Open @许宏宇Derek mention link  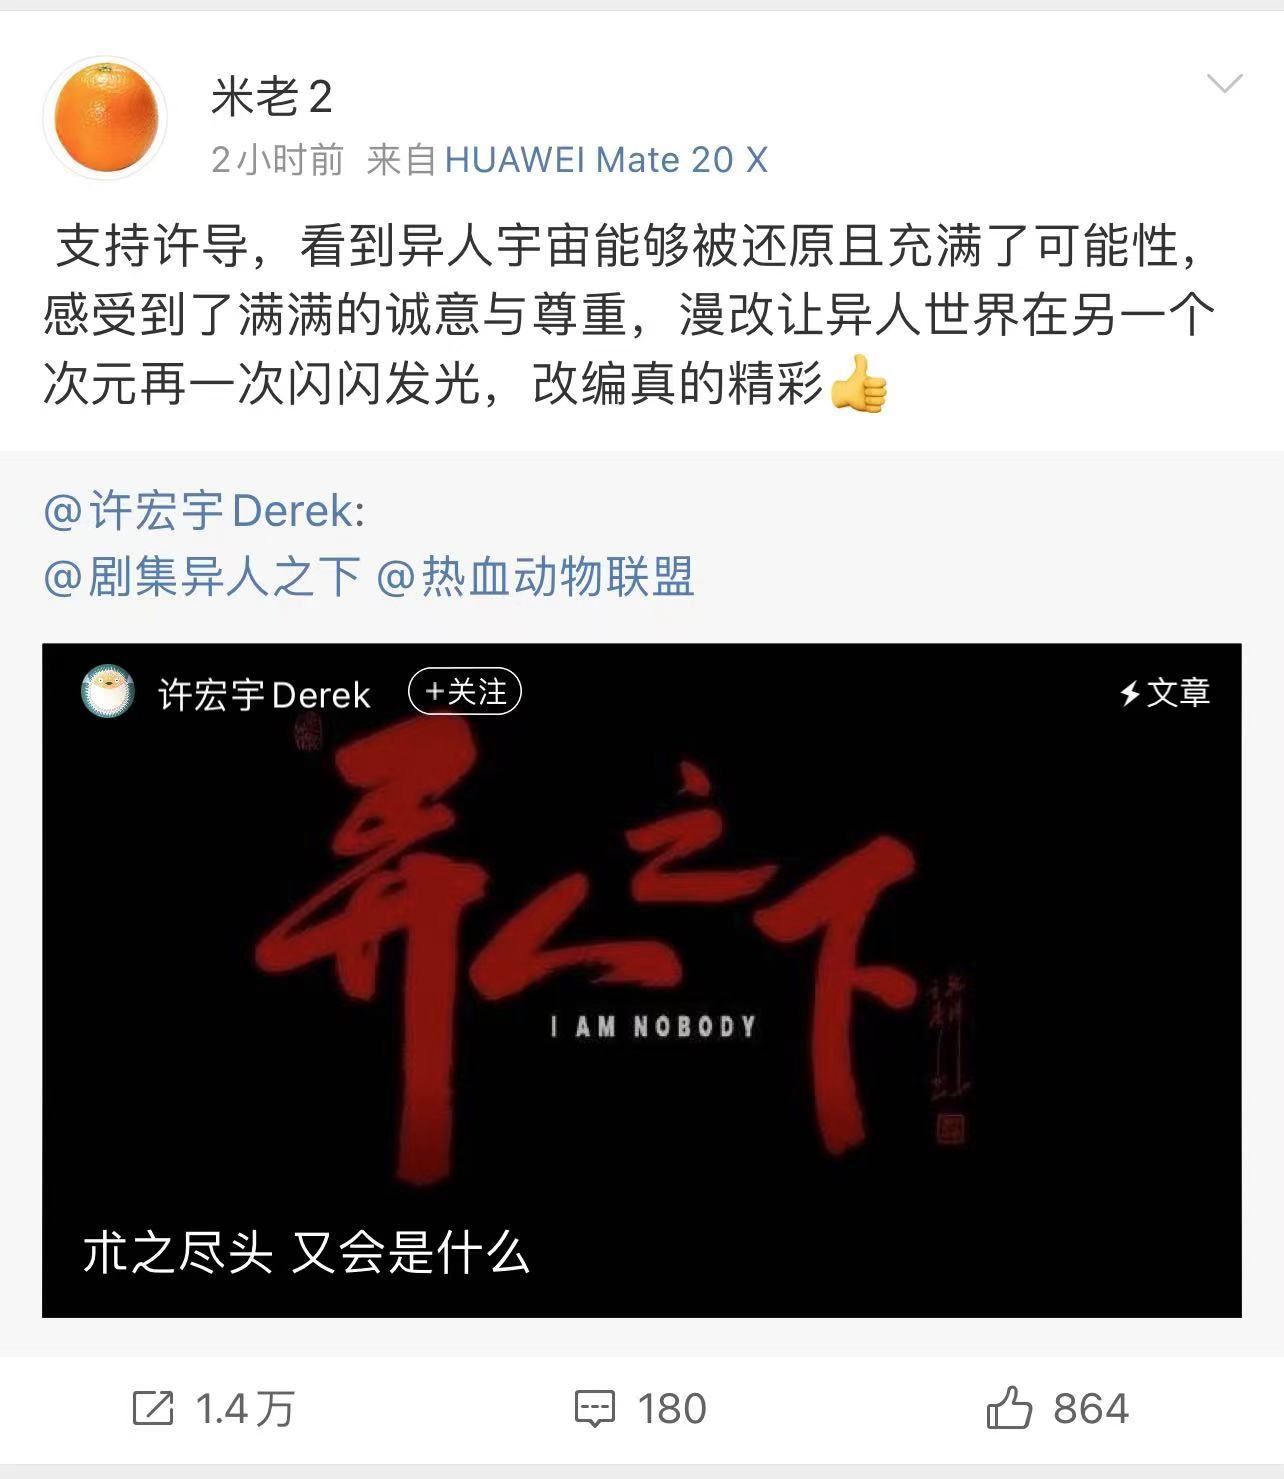tap(204, 511)
